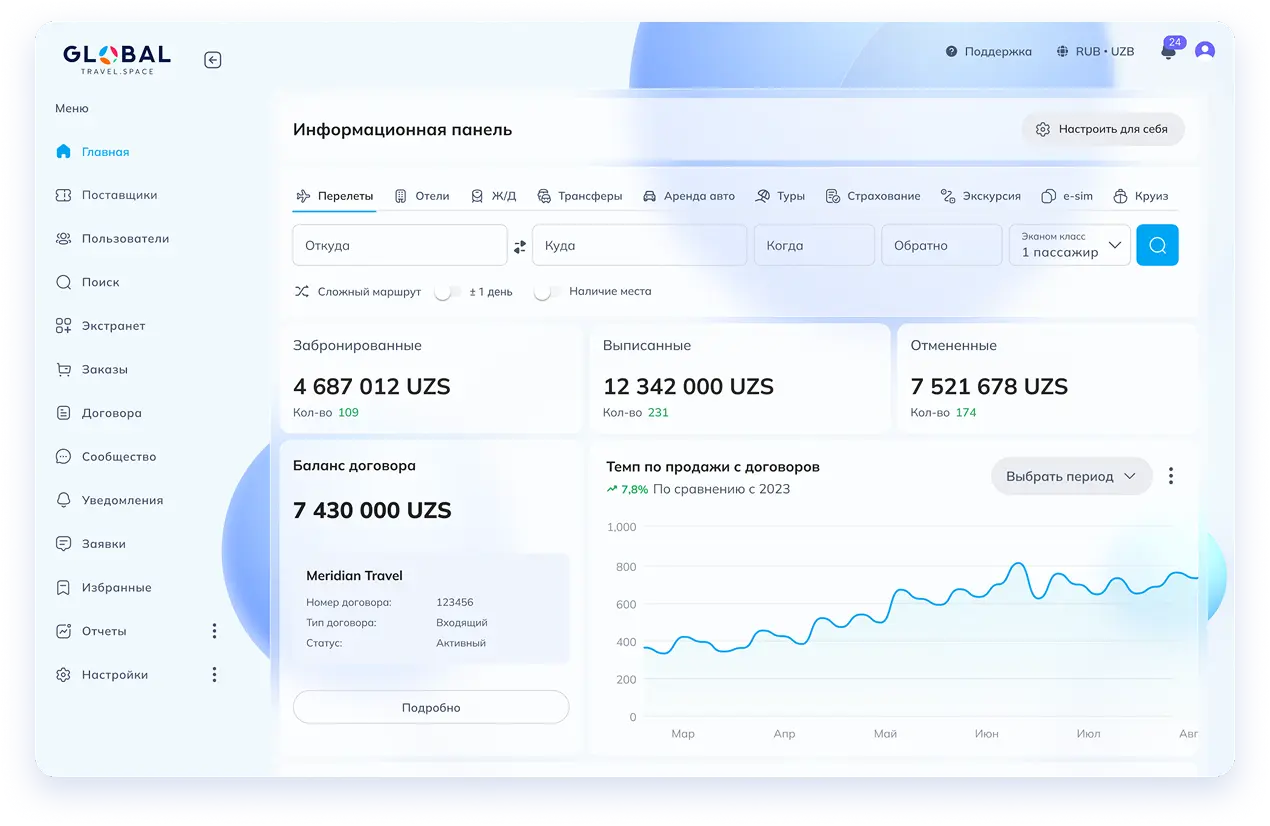1270x826 pixels.
Task: Click the sidebar collapse arrow icon
Action: pos(213,60)
